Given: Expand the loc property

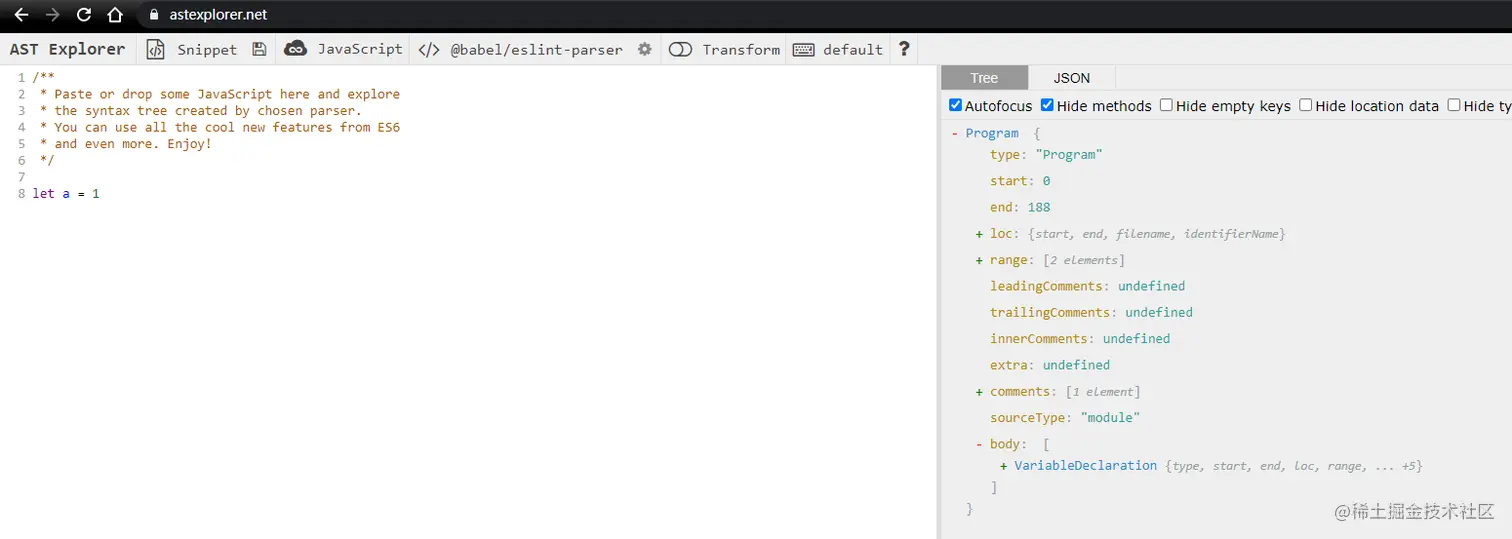Looking at the screenshot, I should coord(980,234).
